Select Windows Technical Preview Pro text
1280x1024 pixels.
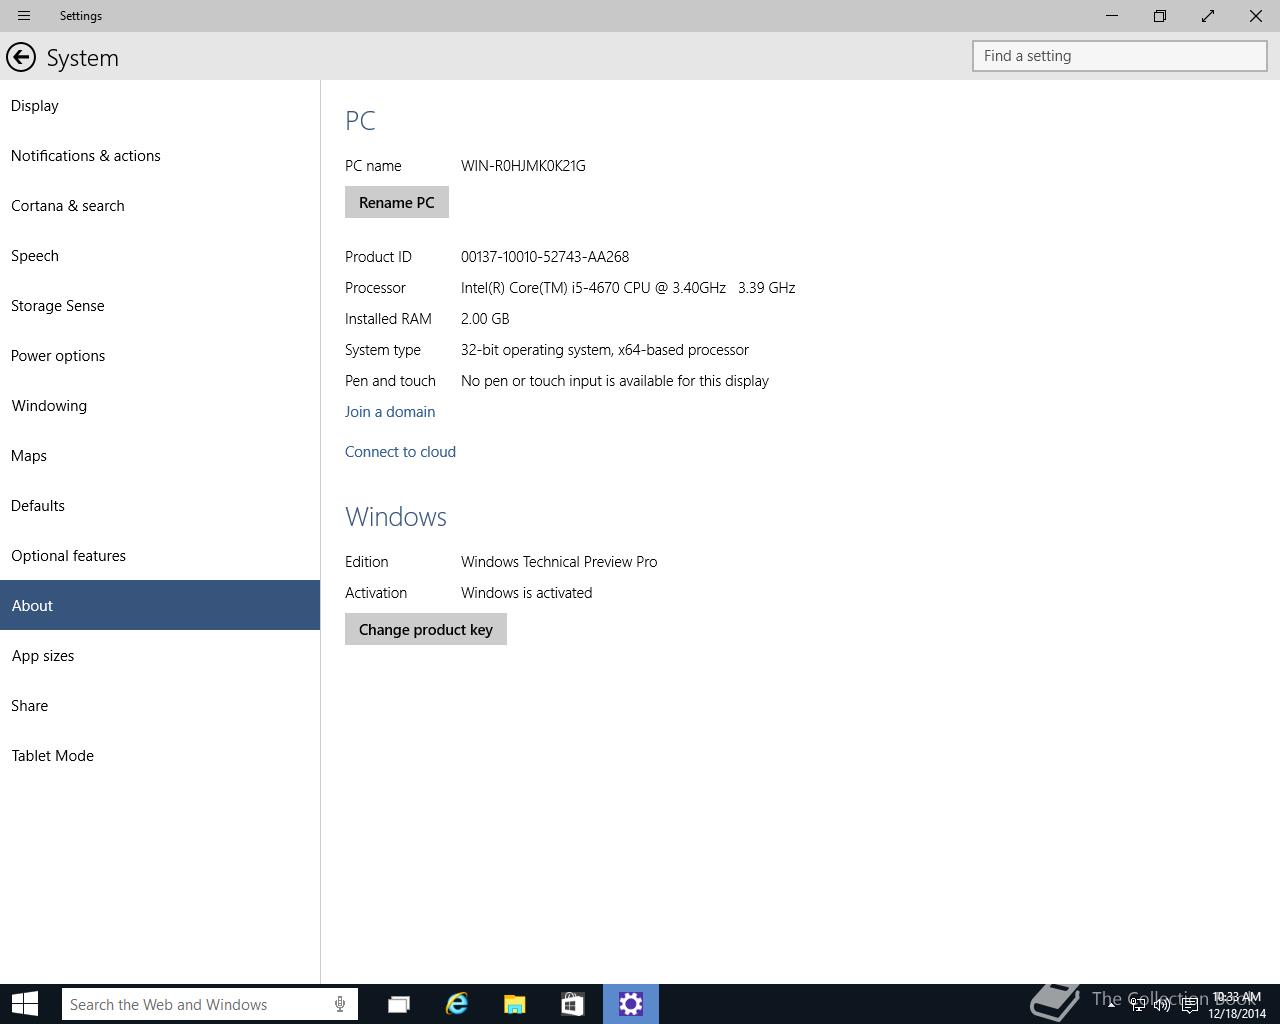tap(559, 562)
